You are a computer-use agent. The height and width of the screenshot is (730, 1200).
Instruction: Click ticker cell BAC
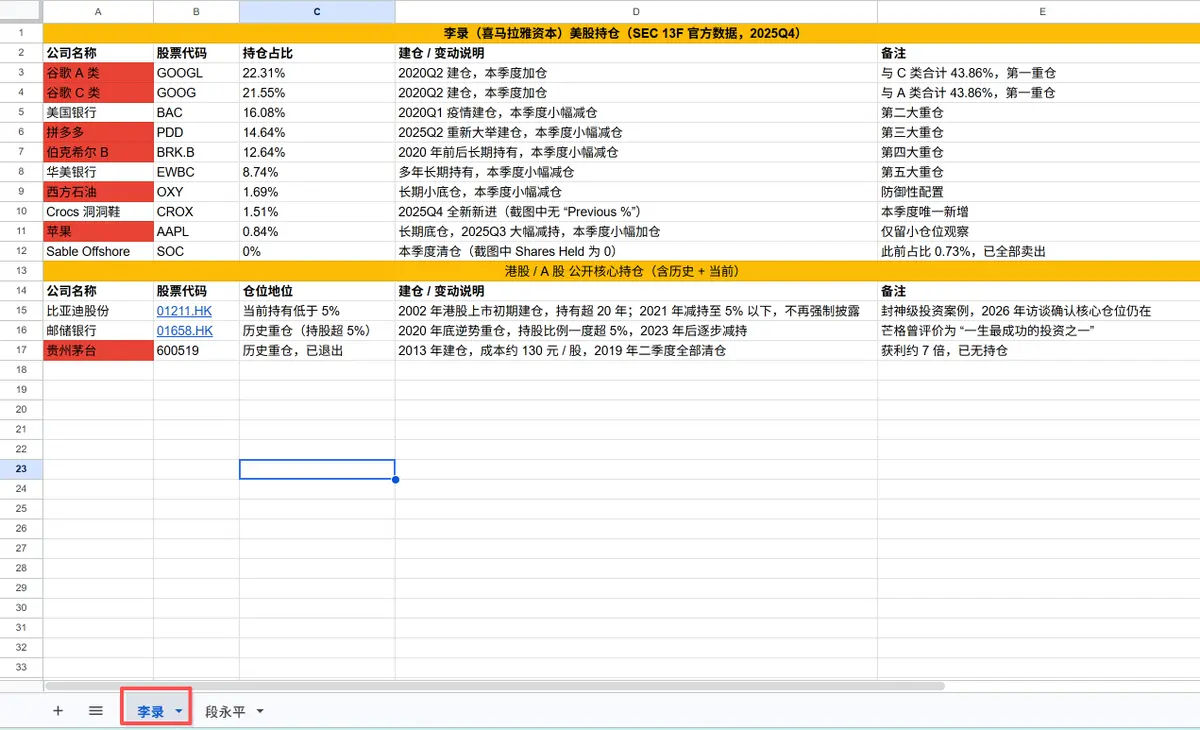[196, 112]
